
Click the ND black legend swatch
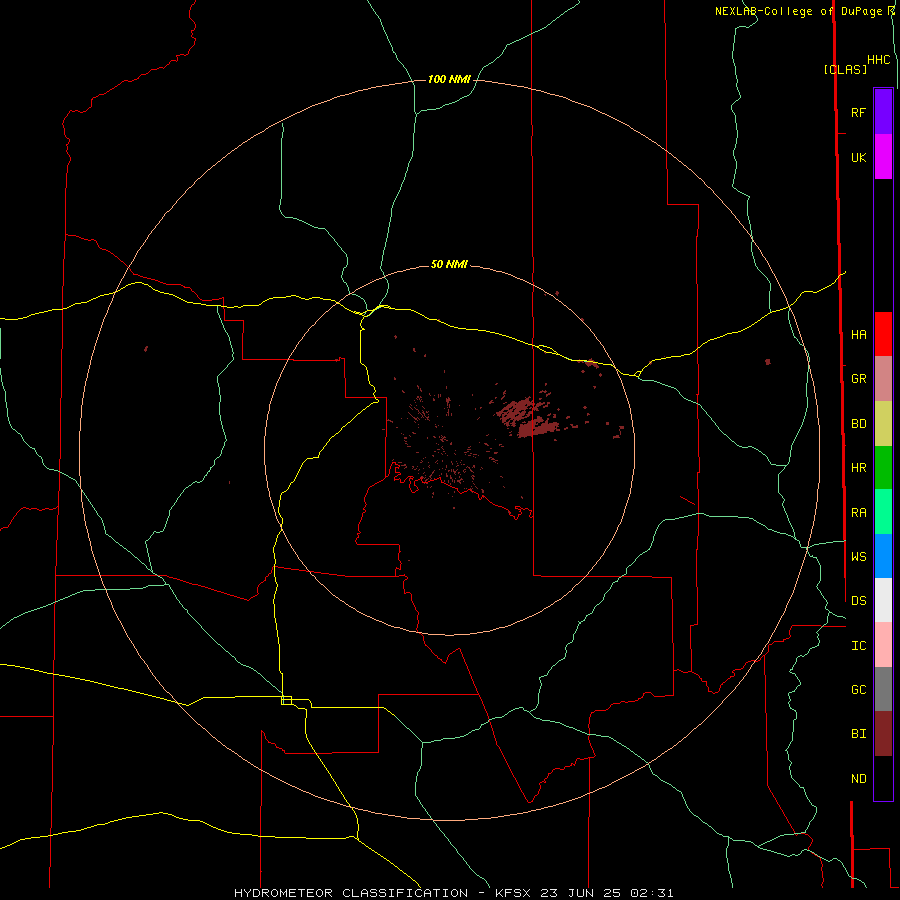click(x=883, y=778)
